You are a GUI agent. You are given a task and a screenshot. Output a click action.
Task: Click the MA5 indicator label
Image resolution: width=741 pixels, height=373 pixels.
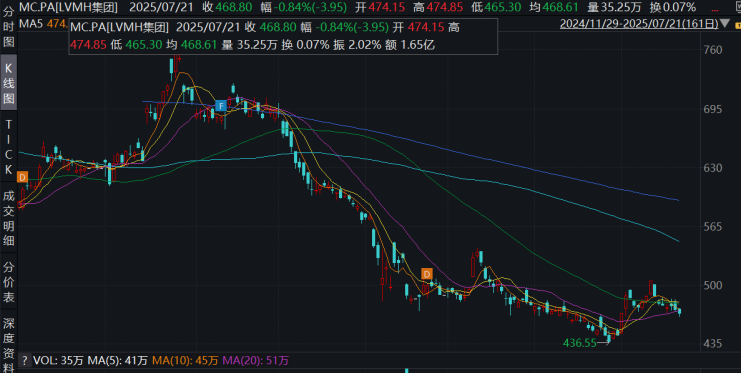coord(31,23)
